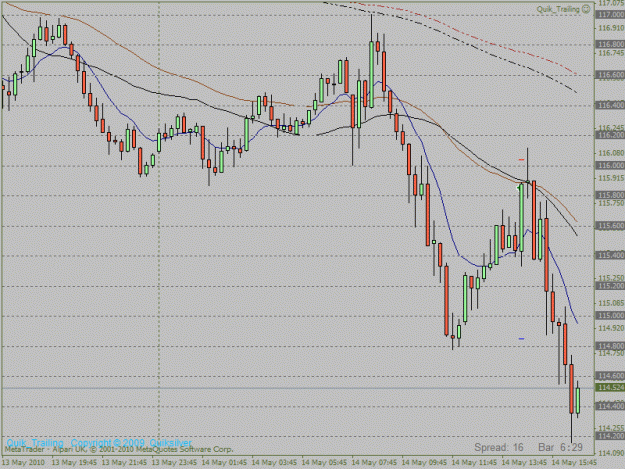Click the Quik_Trailing expert advisor label
The width and height of the screenshot is (625, 469).
(558, 9)
